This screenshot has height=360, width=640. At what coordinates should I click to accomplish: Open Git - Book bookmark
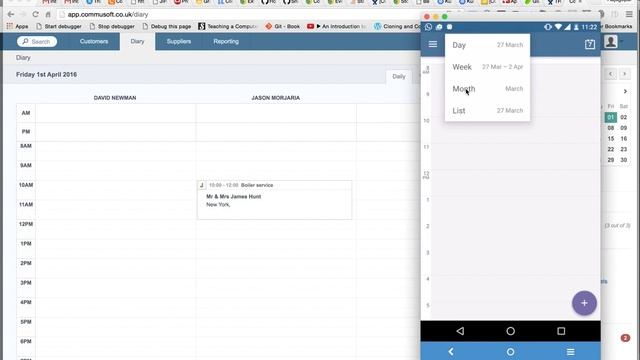coord(282,26)
